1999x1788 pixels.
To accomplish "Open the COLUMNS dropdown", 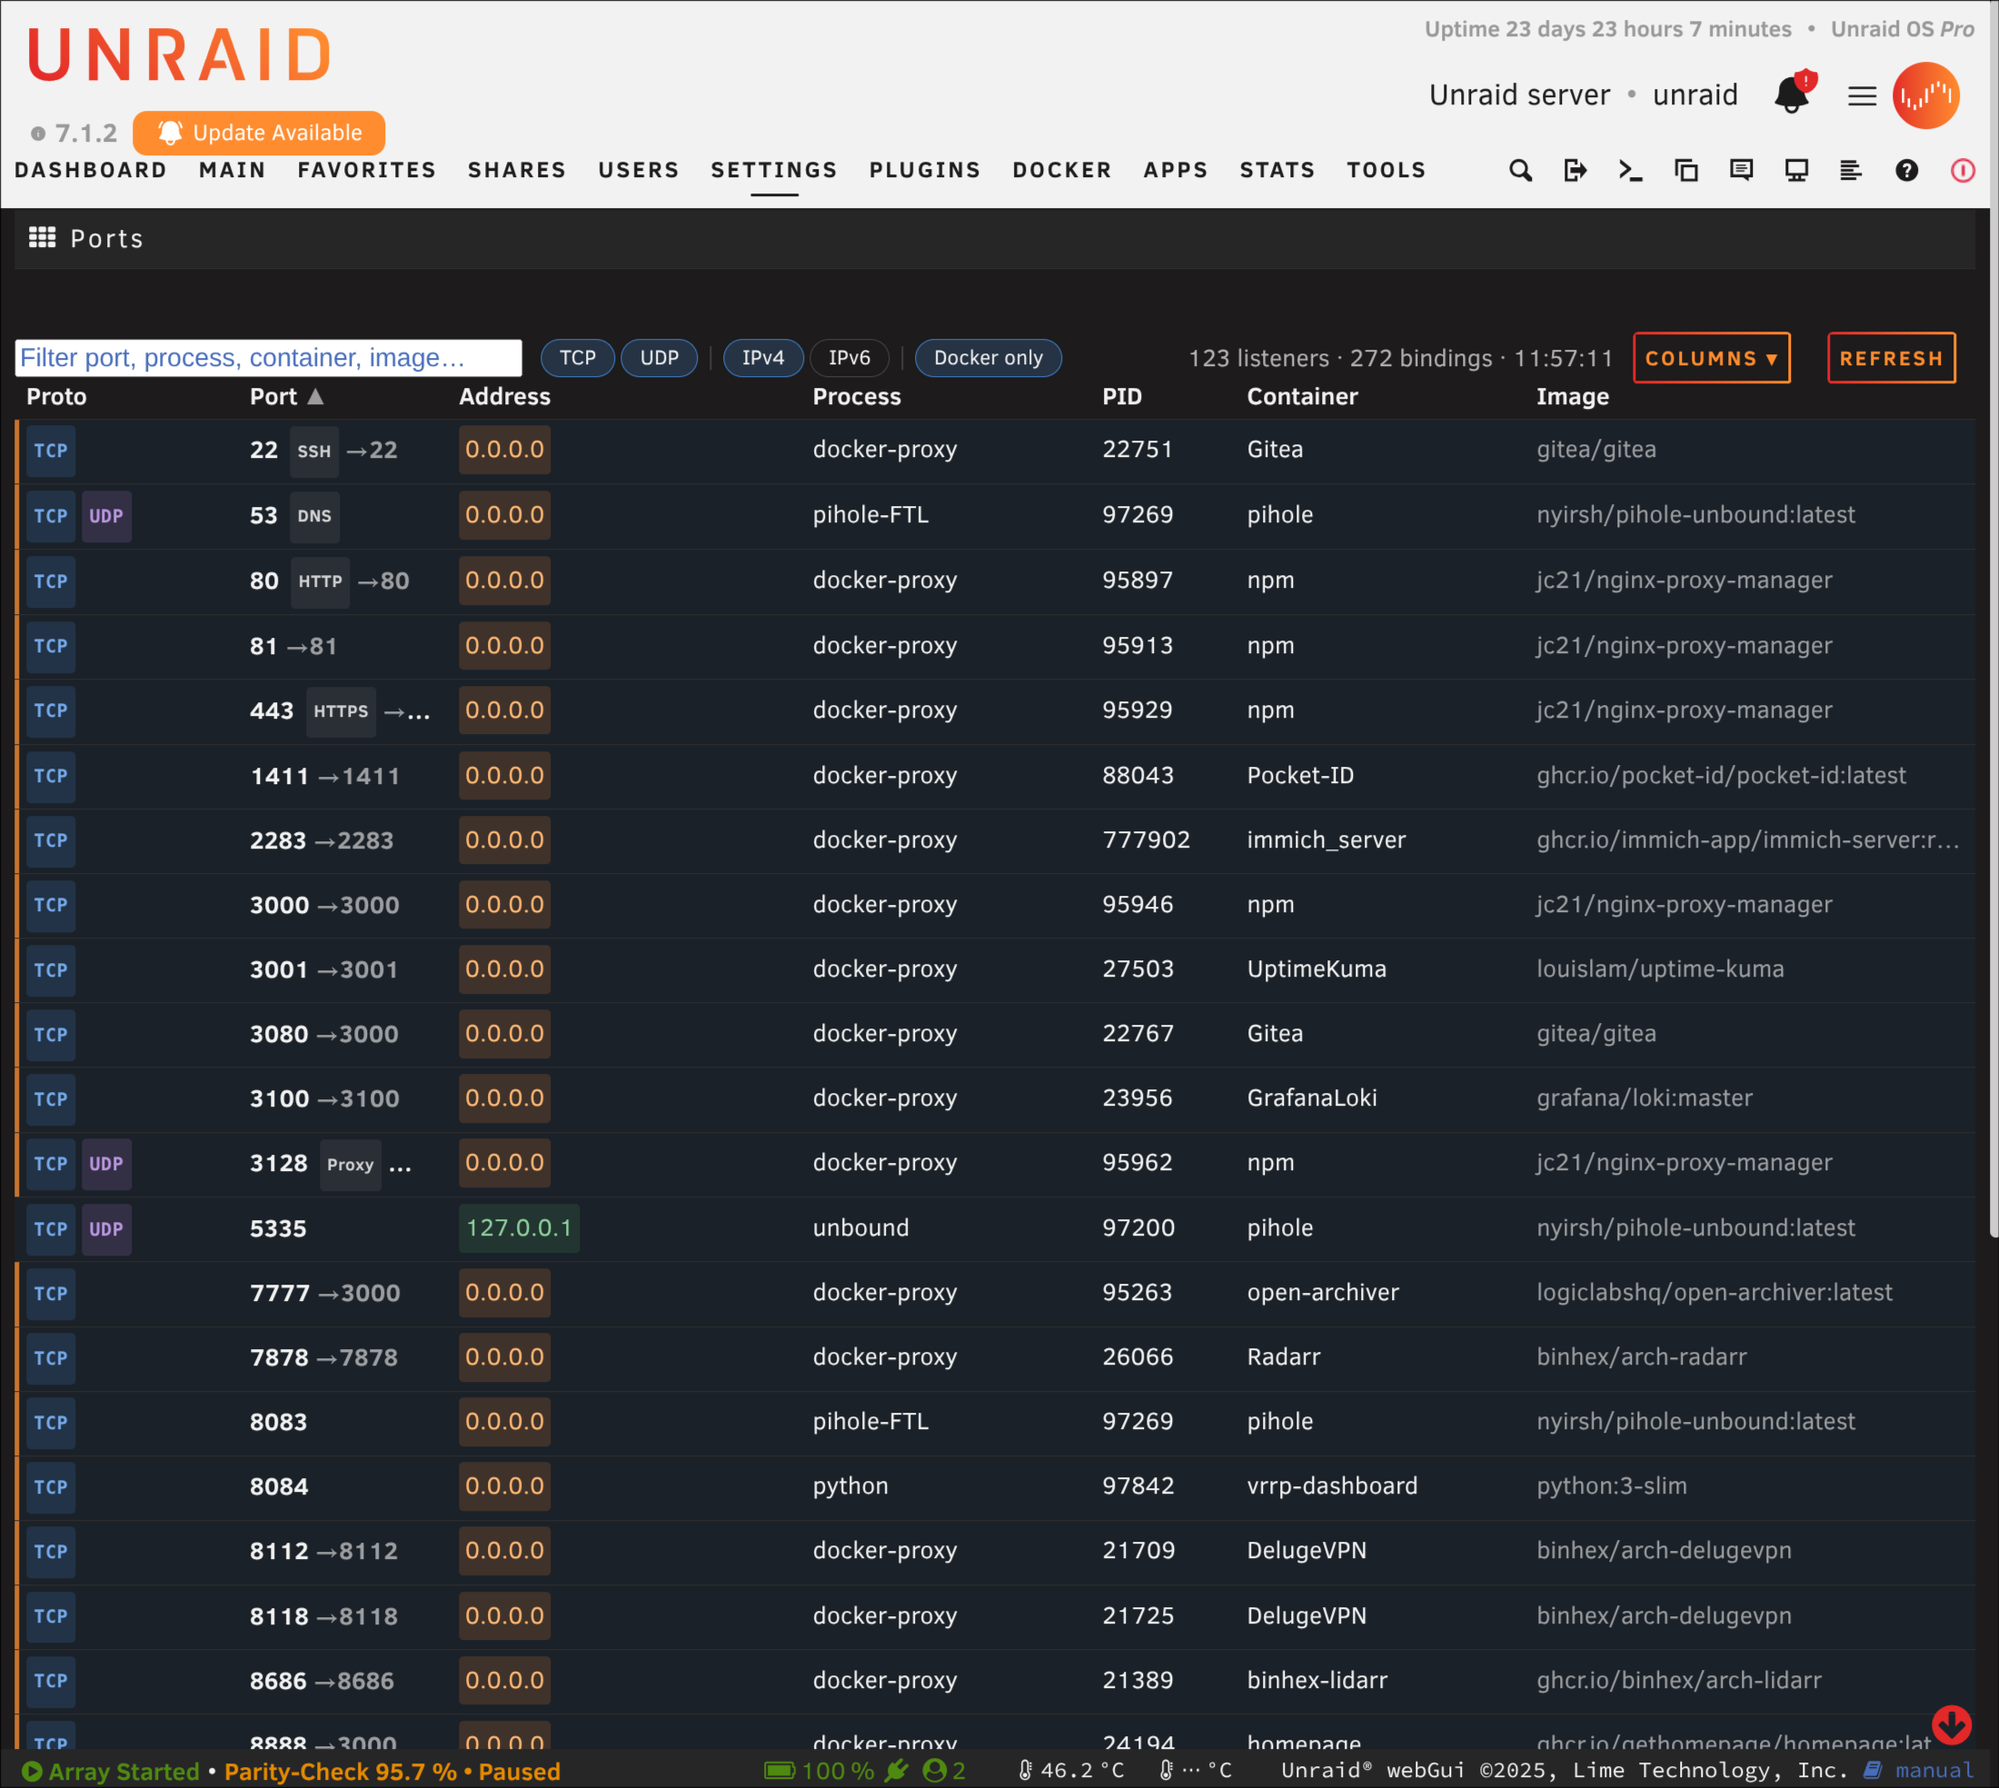I will [1711, 358].
